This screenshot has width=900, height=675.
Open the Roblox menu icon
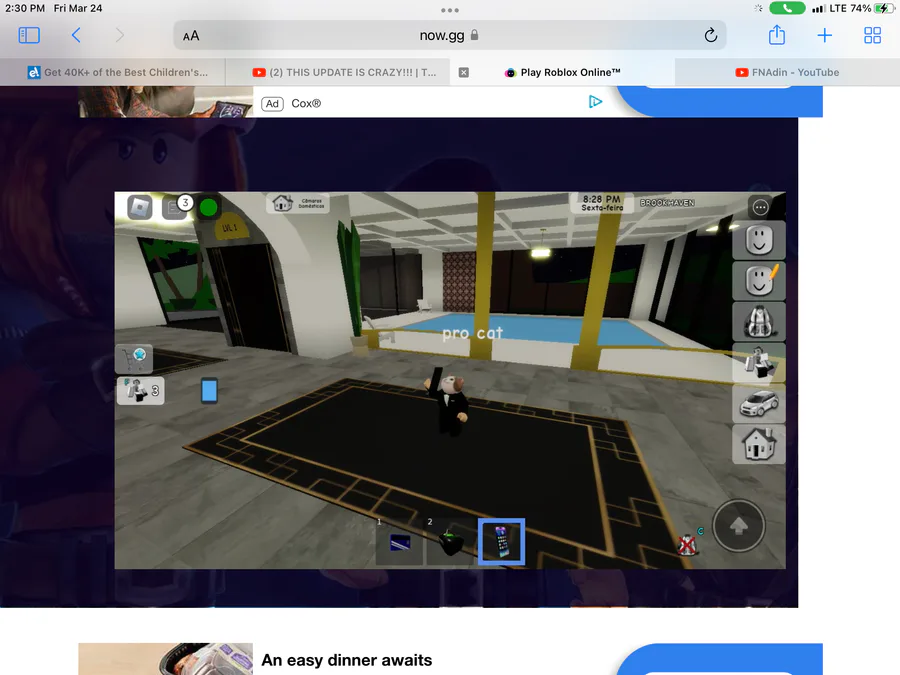pos(140,207)
